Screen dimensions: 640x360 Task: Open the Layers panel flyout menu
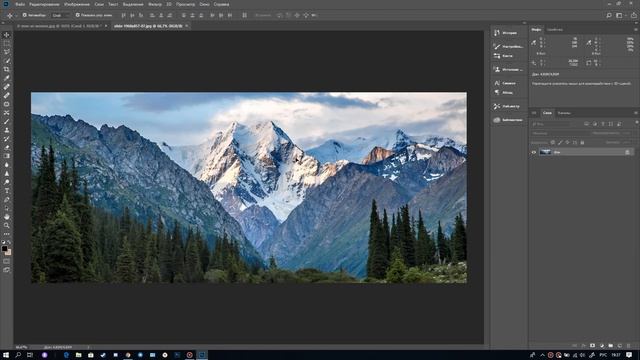coord(636,113)
